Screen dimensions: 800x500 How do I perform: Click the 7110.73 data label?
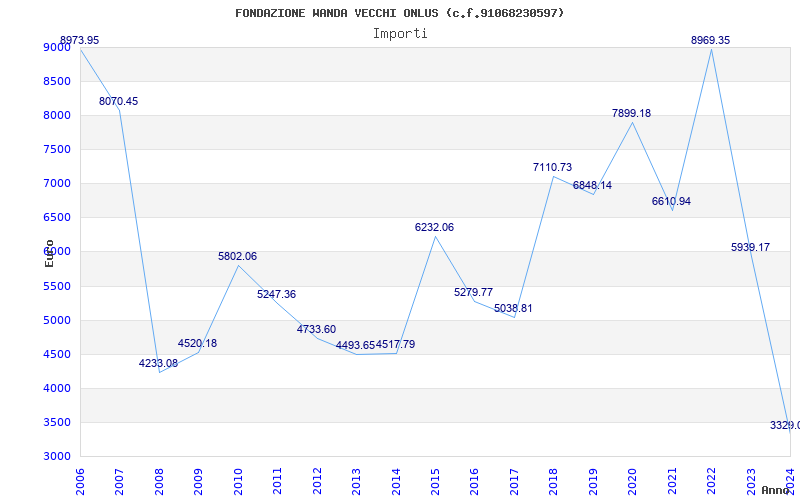(x=553, y=167)
